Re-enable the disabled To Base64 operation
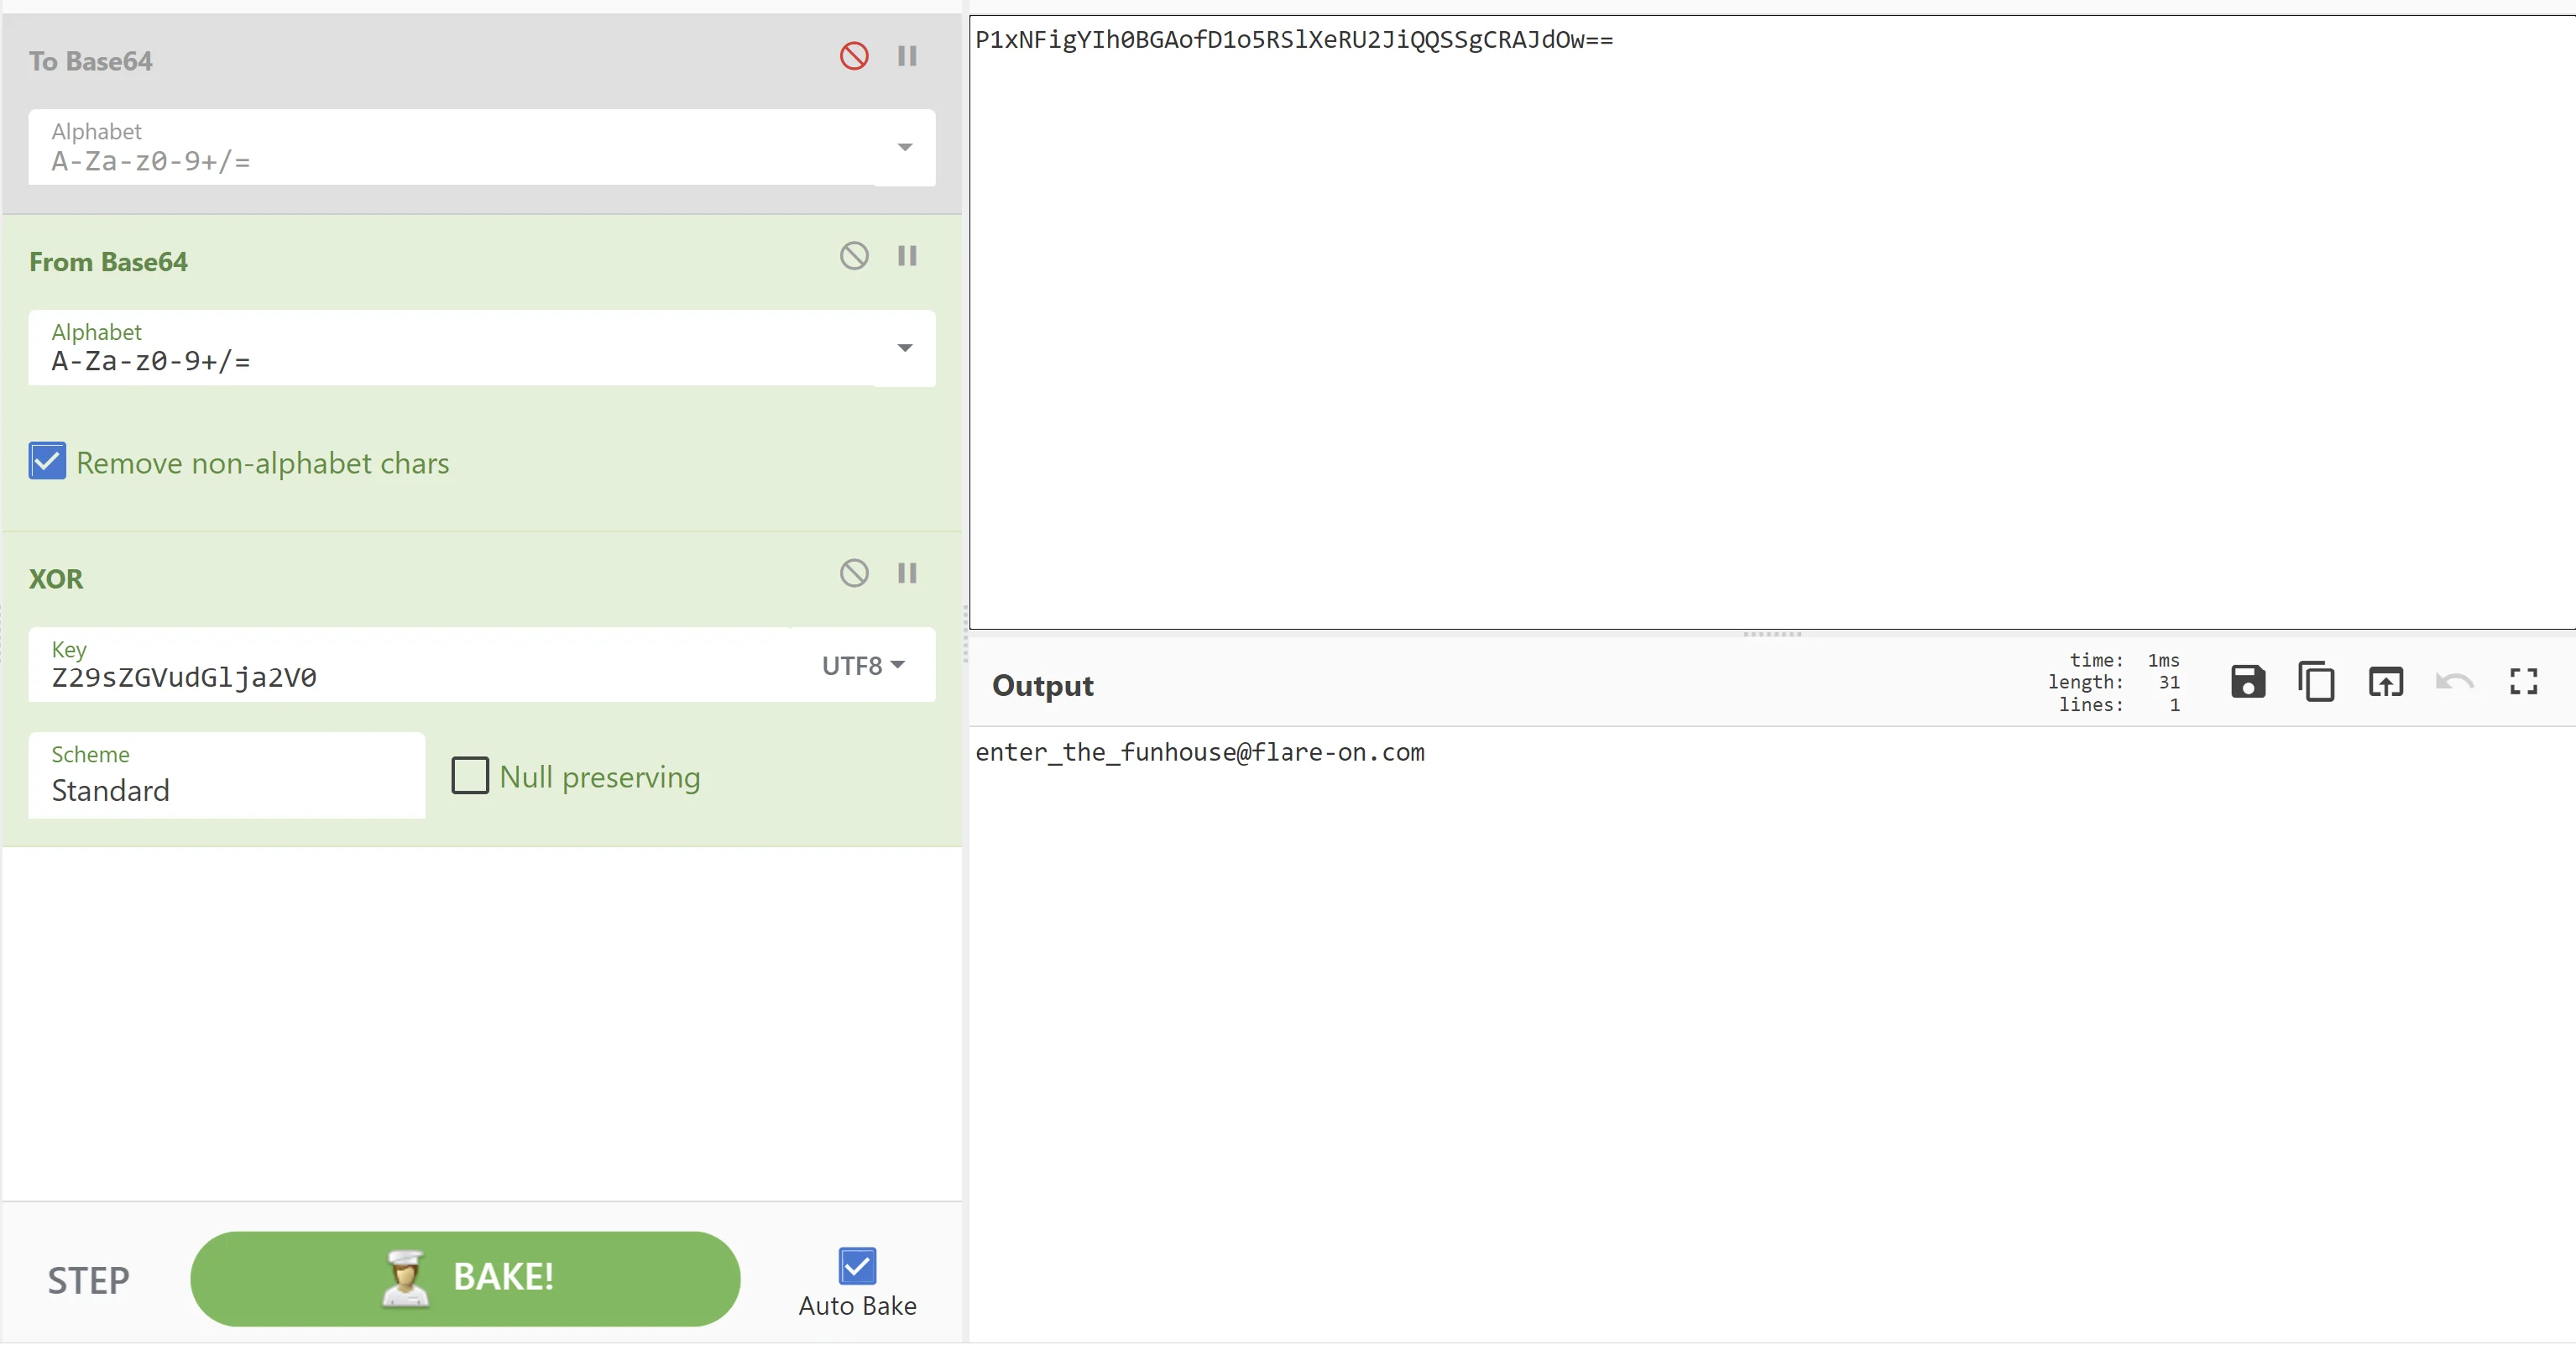Viewport: 2576px width, 1345px height. (854, 56)
